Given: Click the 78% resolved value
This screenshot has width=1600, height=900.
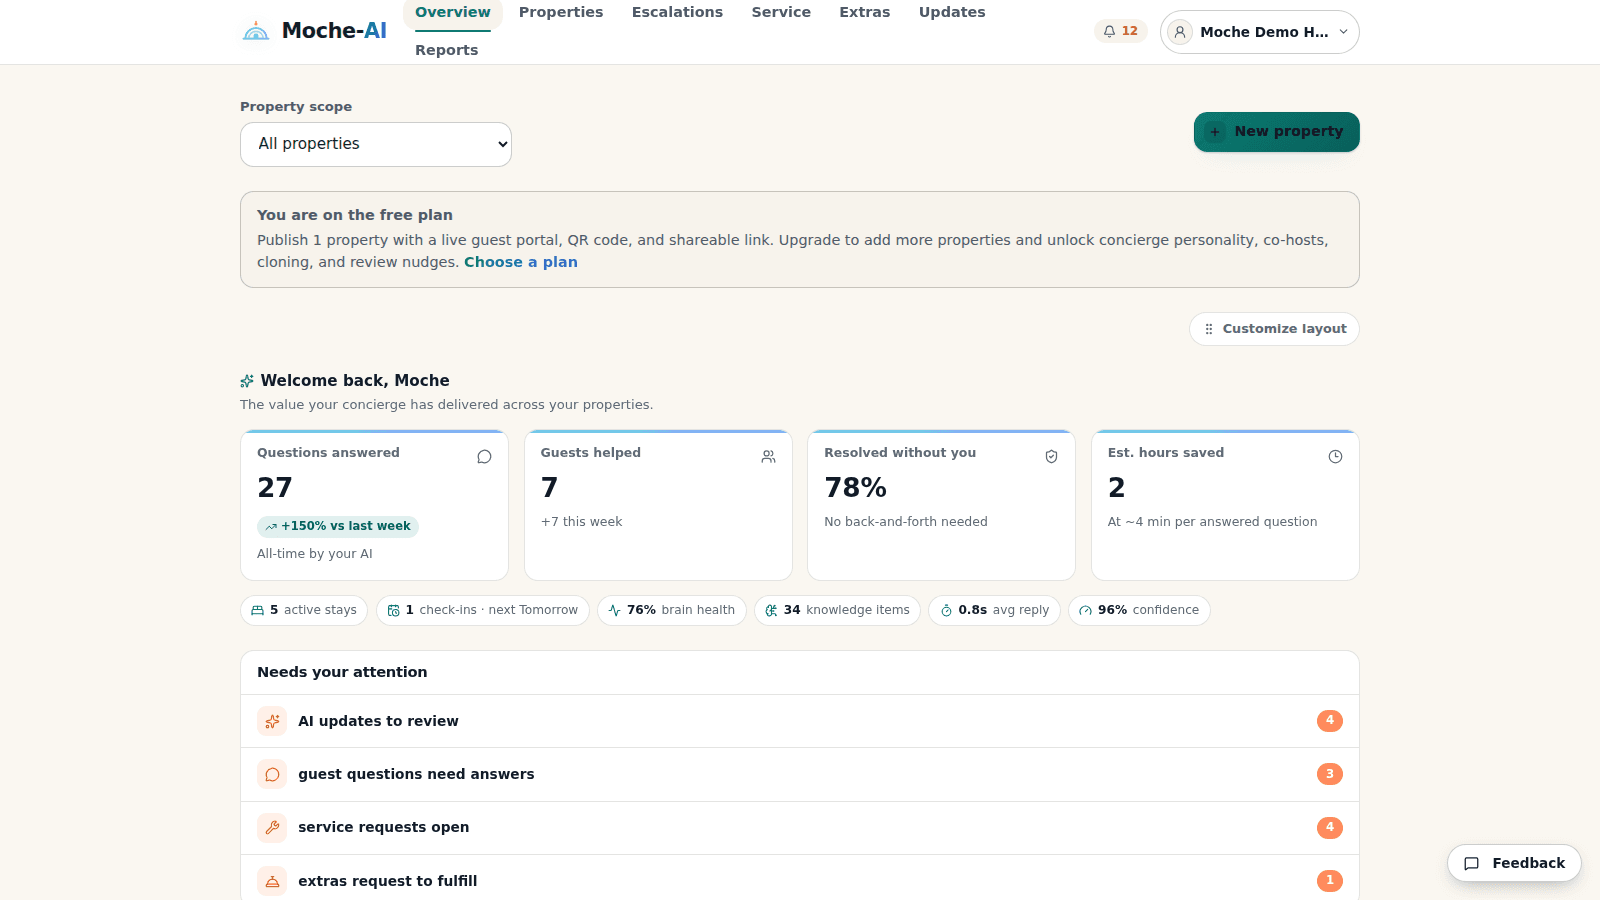Looking at the screenshot, I should point(855,488).
